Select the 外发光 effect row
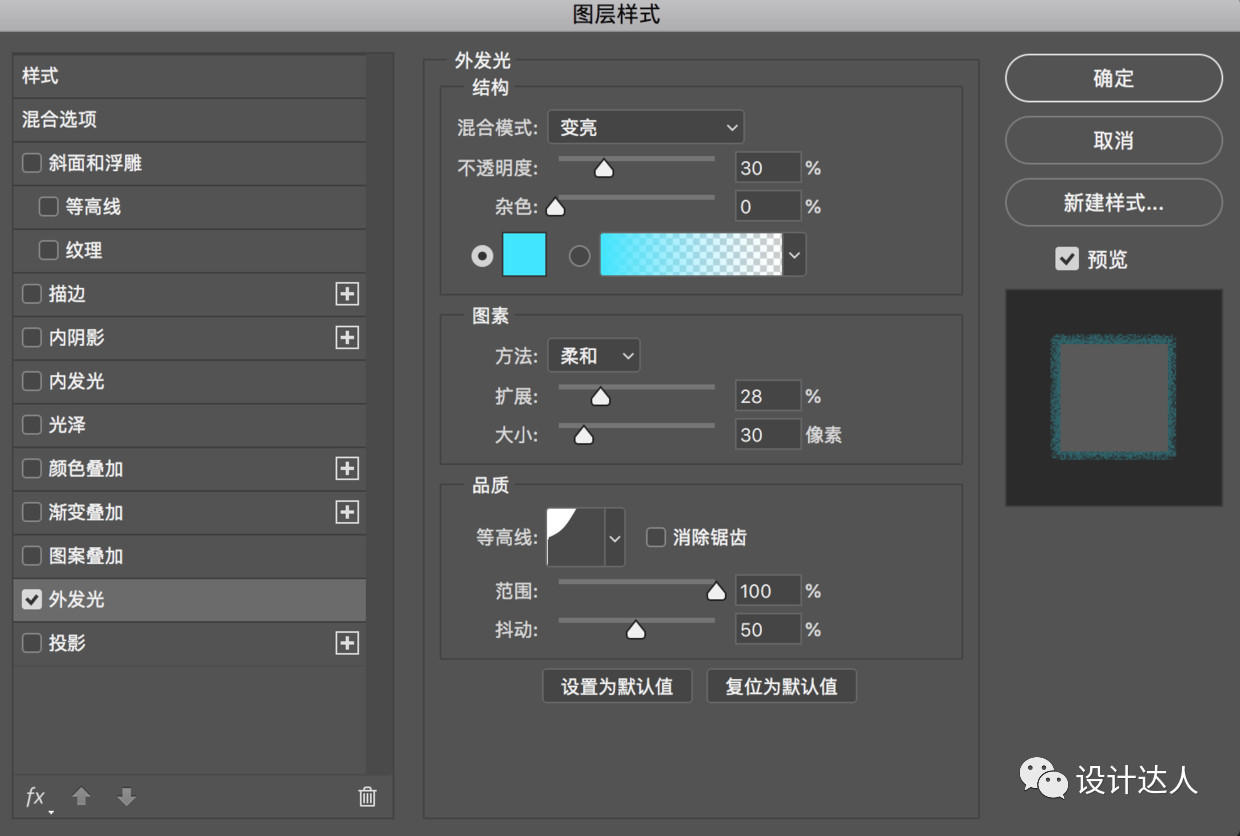 click(x=190, y=600)
